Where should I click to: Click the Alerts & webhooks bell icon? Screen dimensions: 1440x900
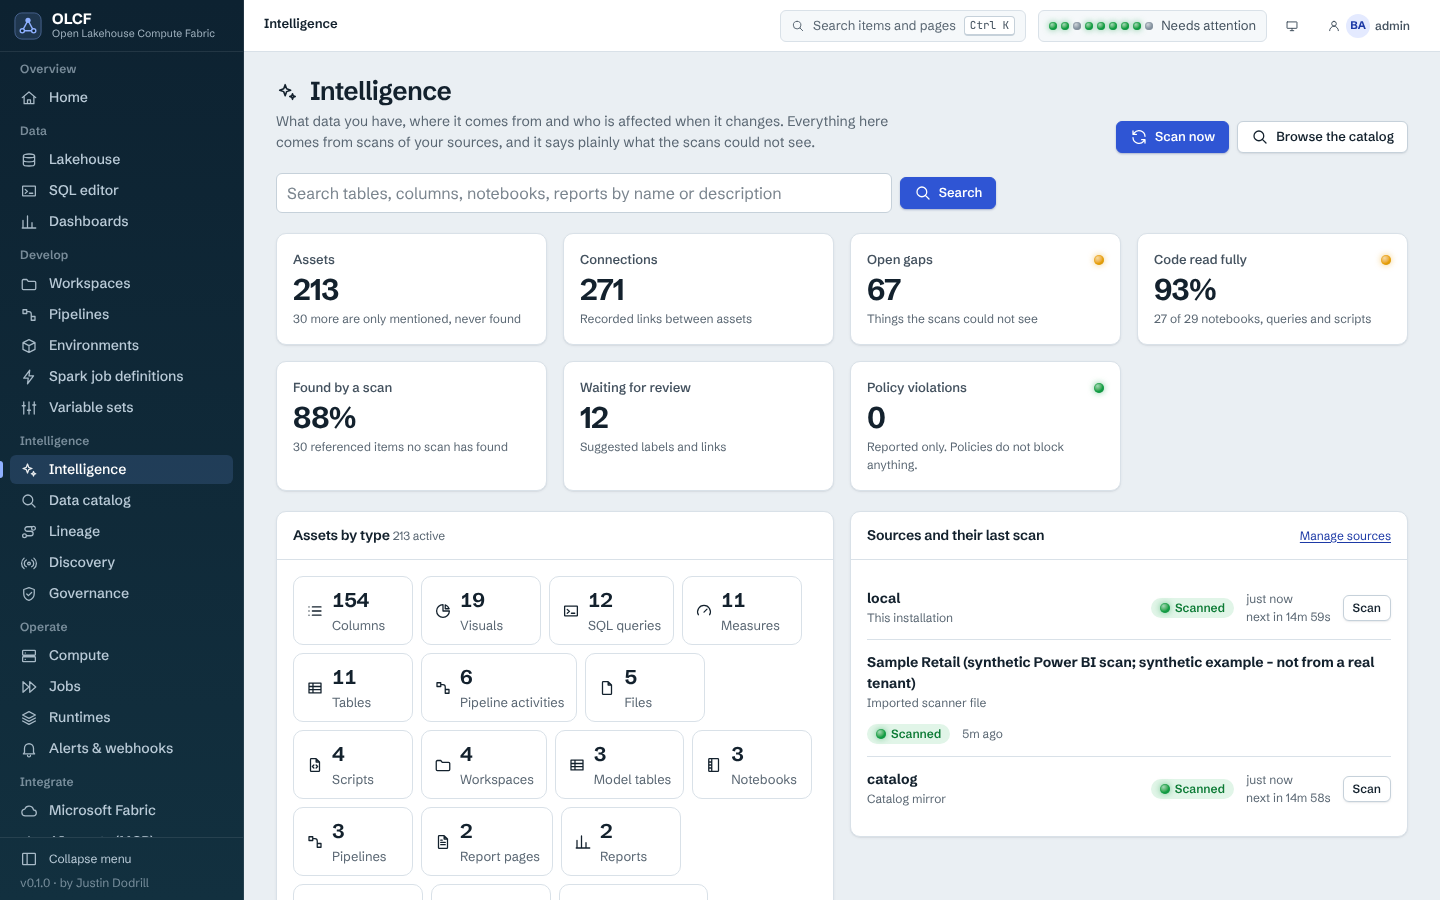point(29,748)
